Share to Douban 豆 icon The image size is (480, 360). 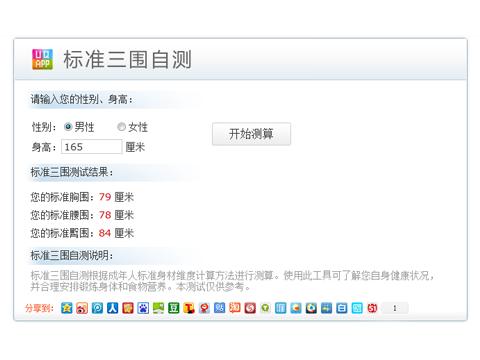click(174, 308)
